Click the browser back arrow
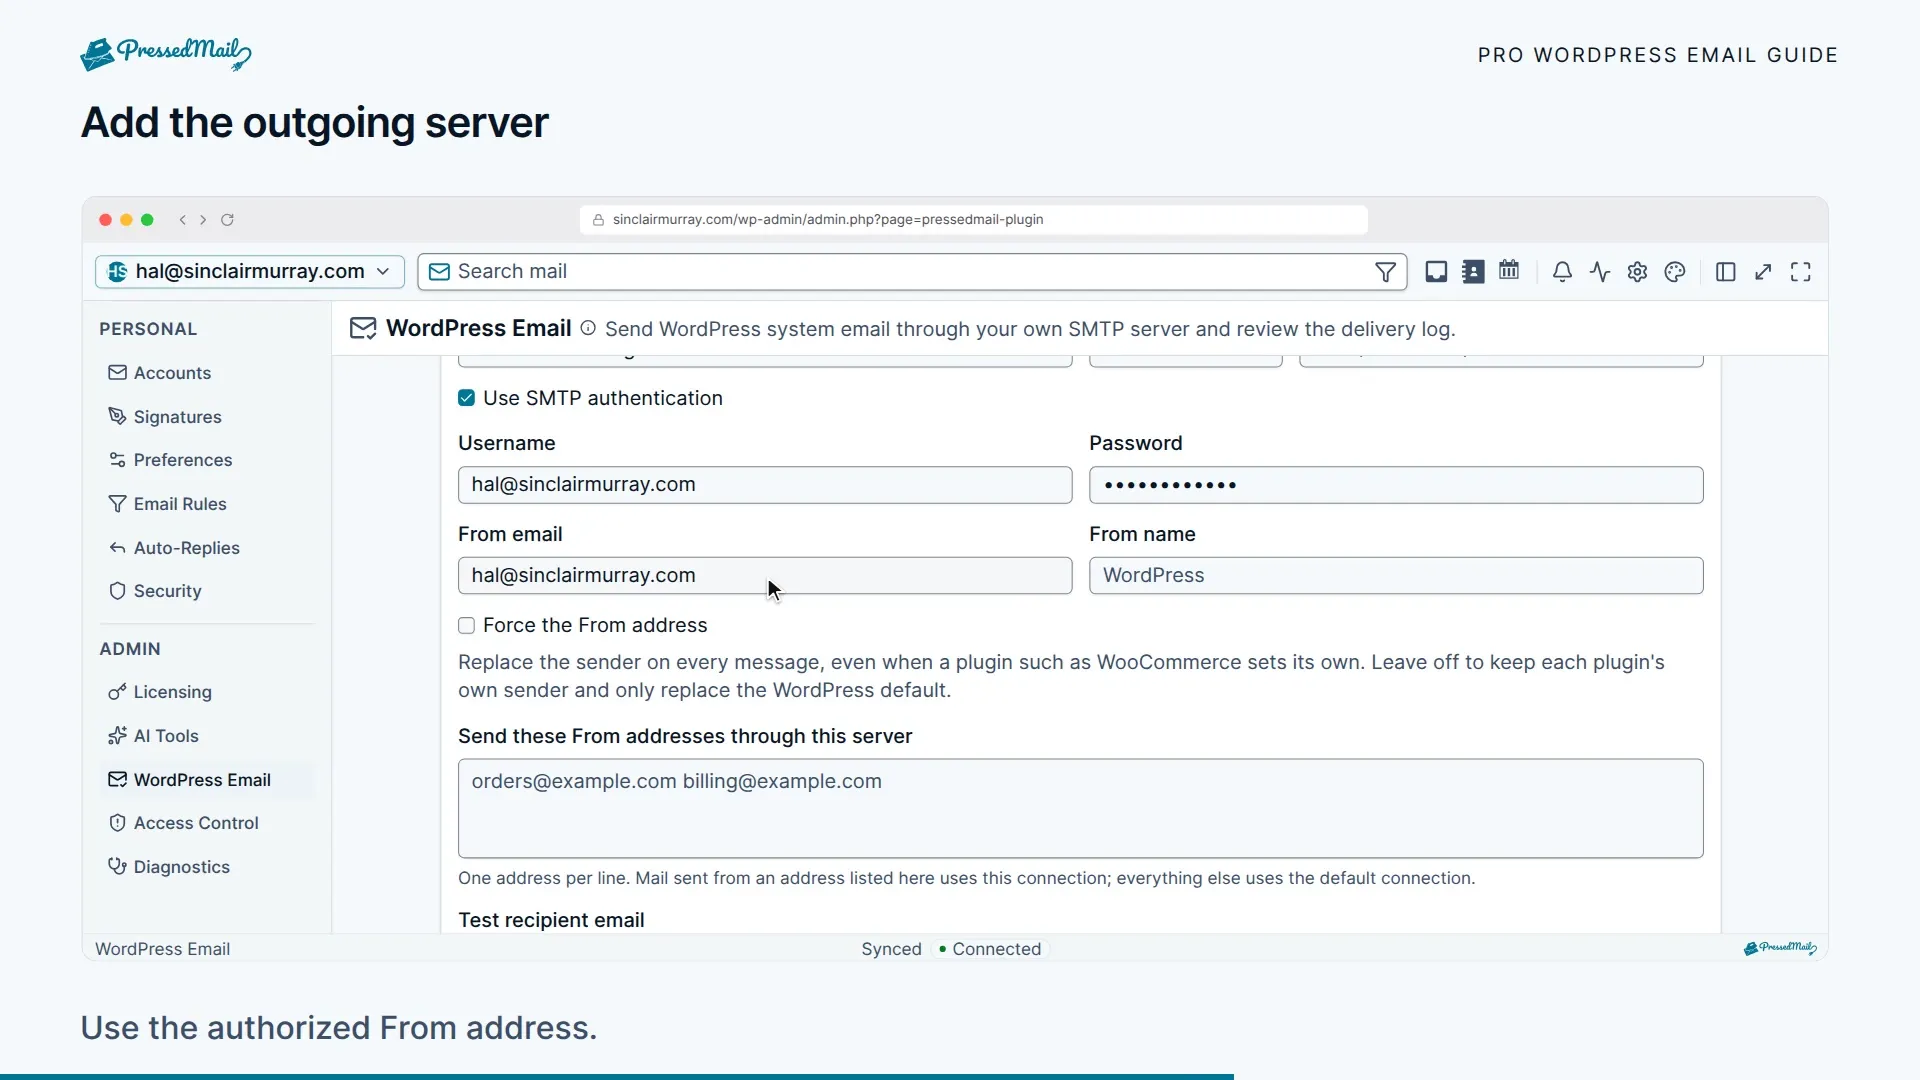This screenshot has height=1080, width=1920. coord(182,220)
